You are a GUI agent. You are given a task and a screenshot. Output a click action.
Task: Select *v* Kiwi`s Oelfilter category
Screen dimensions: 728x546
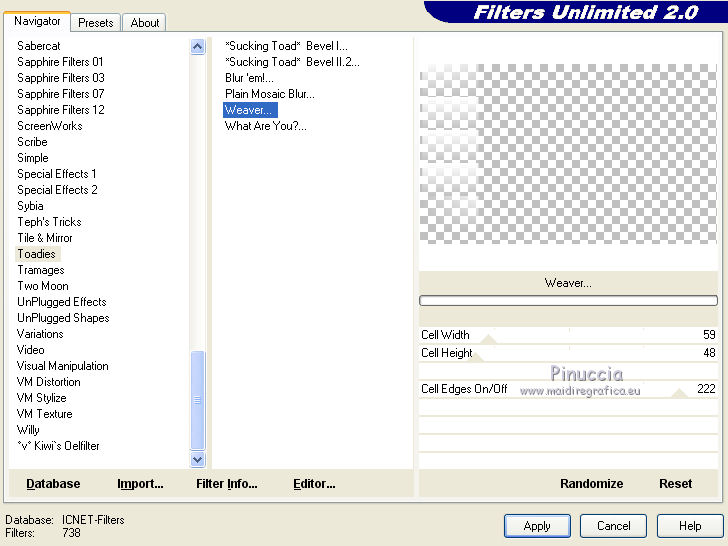pos(58,446)
